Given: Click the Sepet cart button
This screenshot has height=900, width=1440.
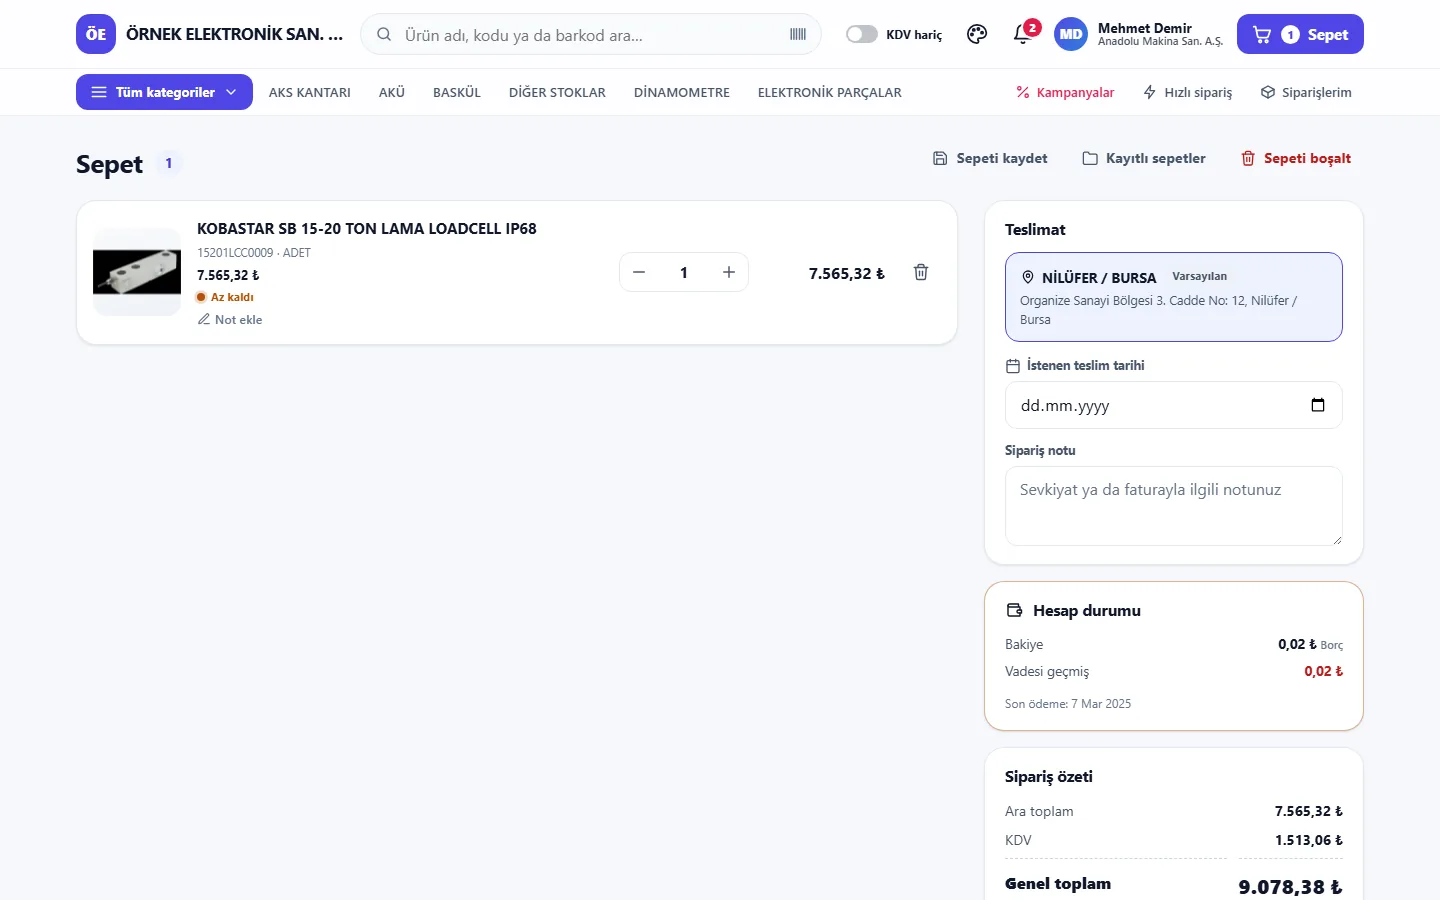Looking at the screenshot, I should click(1300, 34).
